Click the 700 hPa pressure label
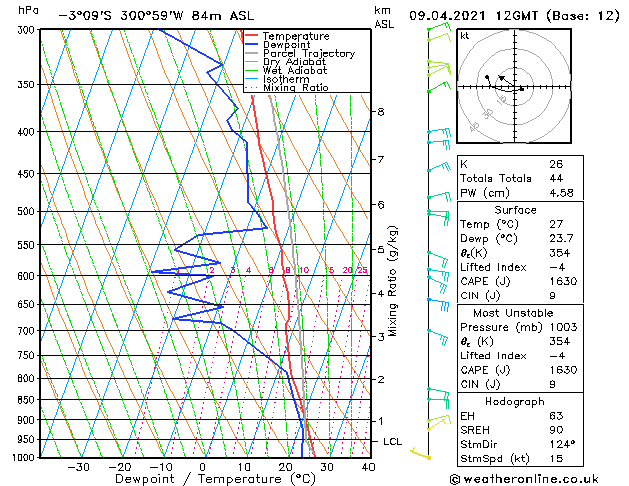Screen dimensions: 629x486 click(28, 331)
